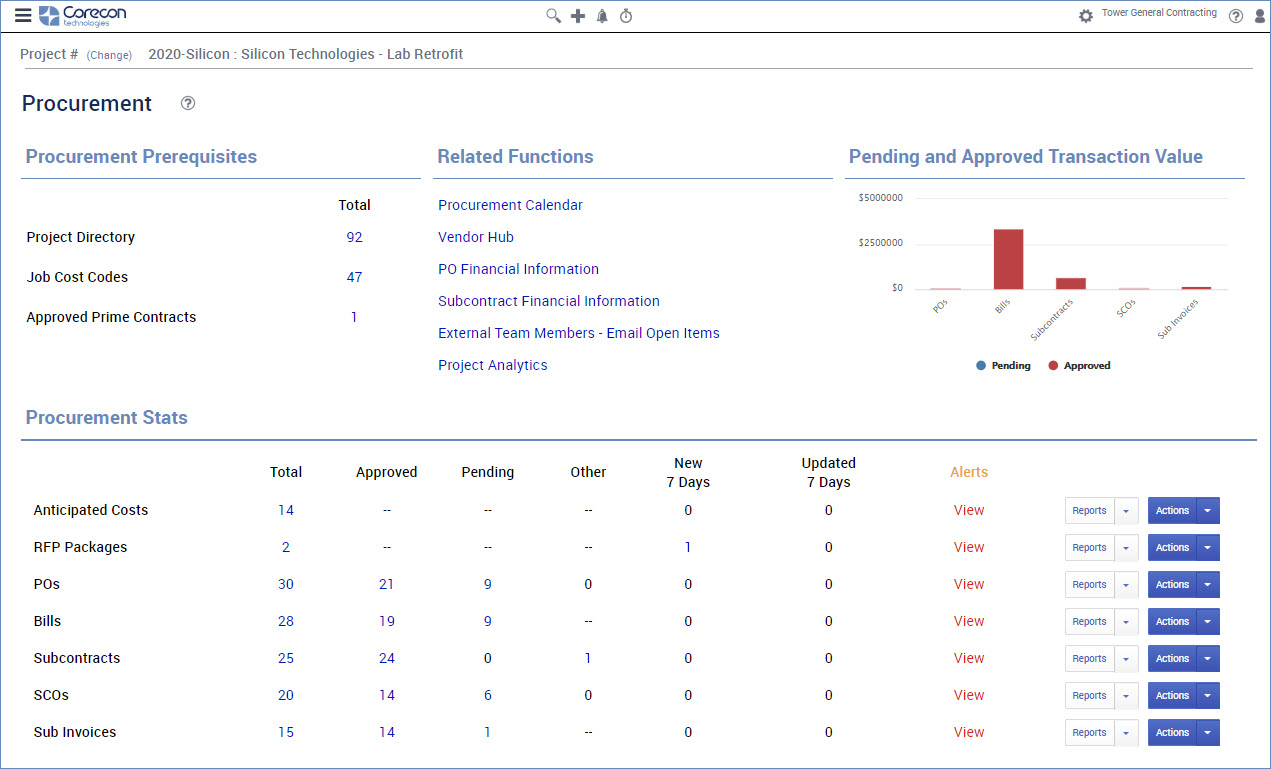1271x769 pixels.
Task: Click Project Directory total 92
Action: tap(354, 237)
